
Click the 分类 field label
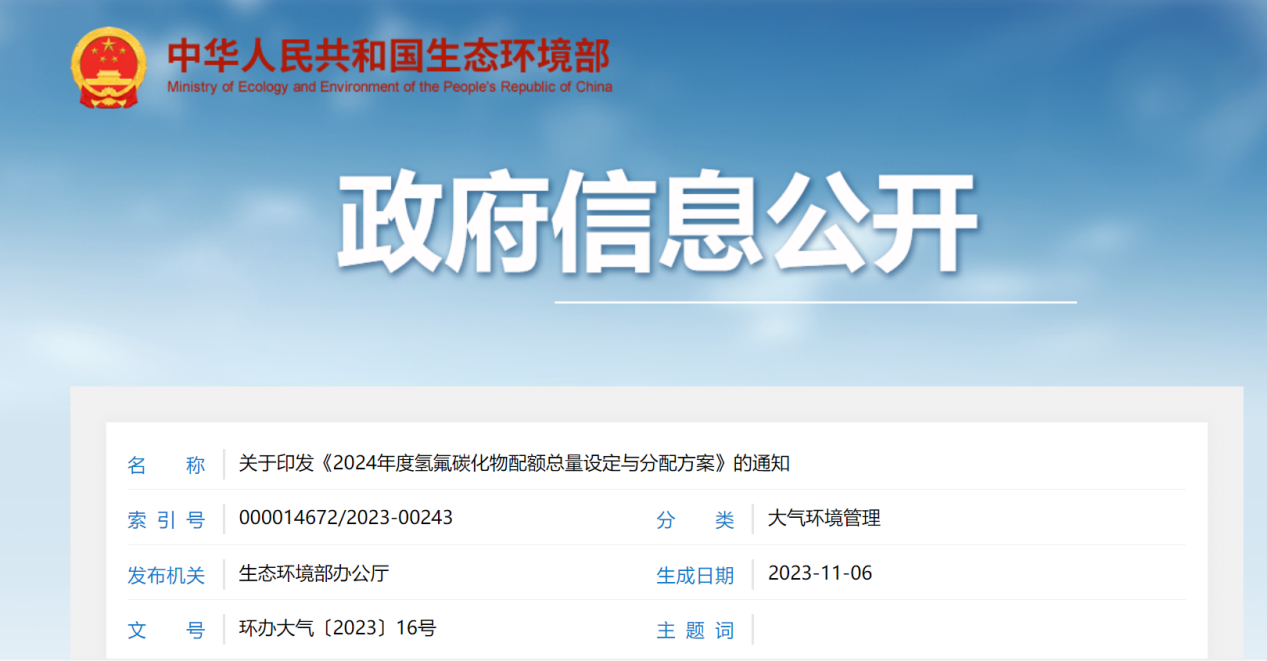[696, 519]
